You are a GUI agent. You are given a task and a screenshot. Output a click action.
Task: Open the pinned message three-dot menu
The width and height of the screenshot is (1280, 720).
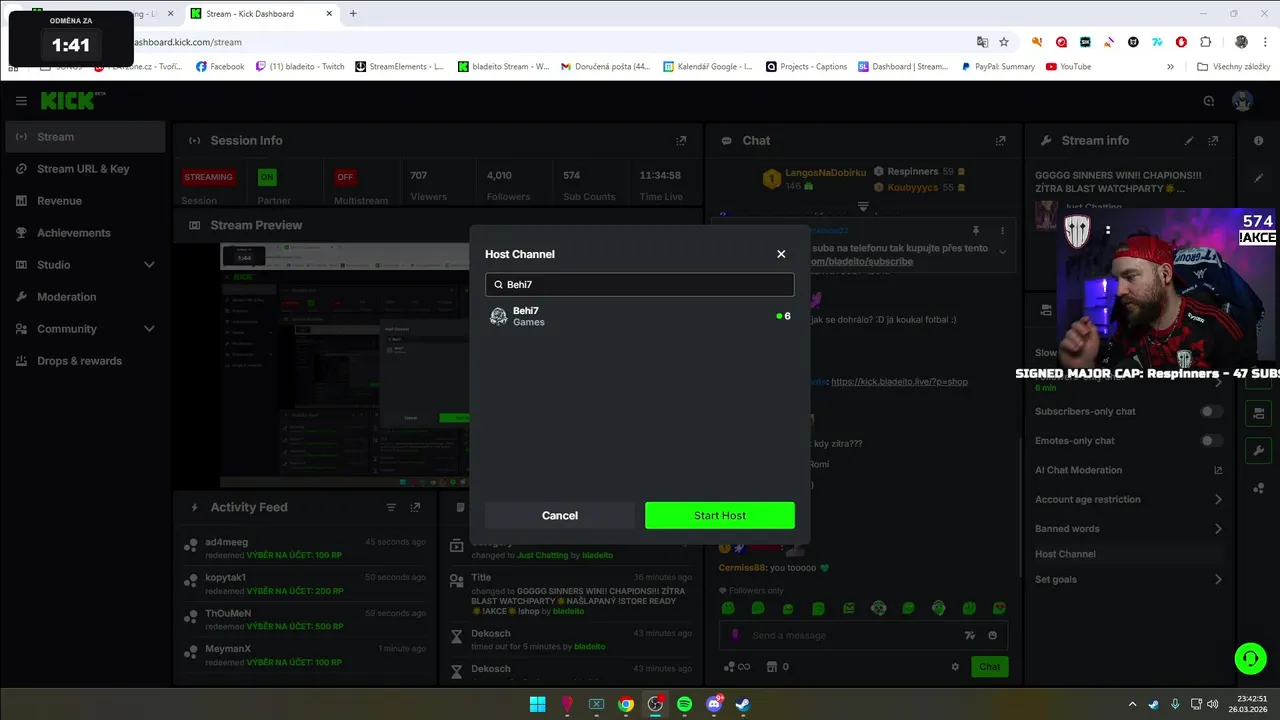pos(1002,231)
